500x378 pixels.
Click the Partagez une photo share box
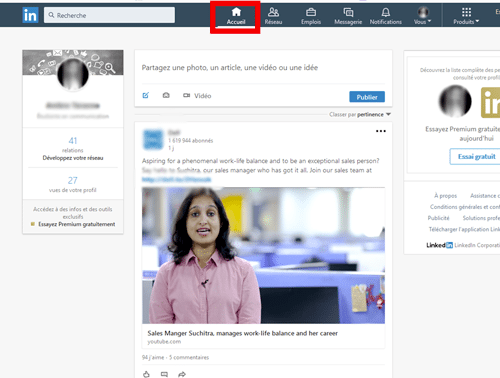tap(230, 68)
